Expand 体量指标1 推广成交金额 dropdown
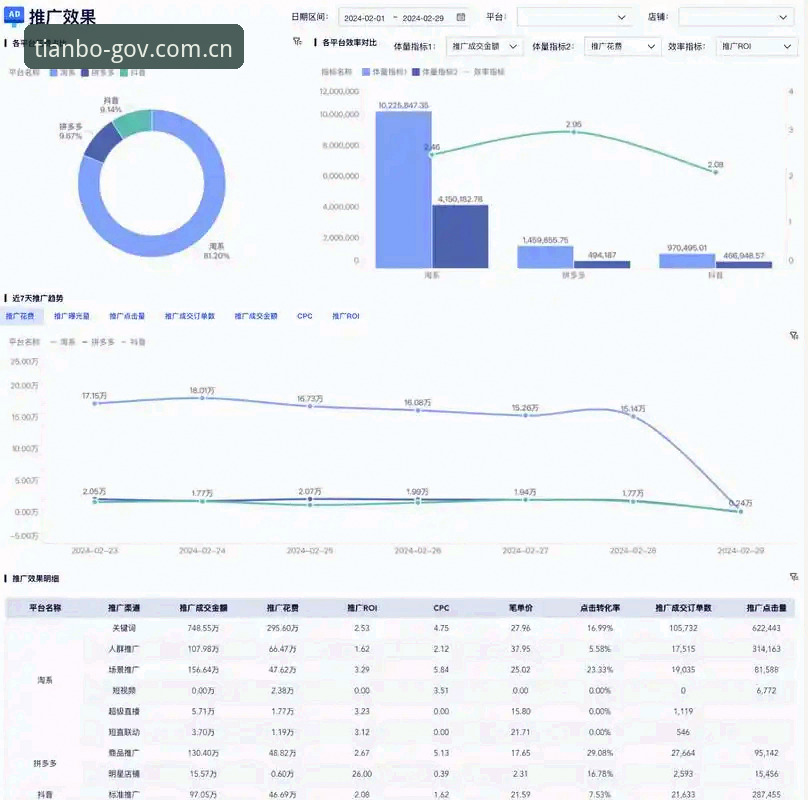808x800 pixels. point(484,46)
